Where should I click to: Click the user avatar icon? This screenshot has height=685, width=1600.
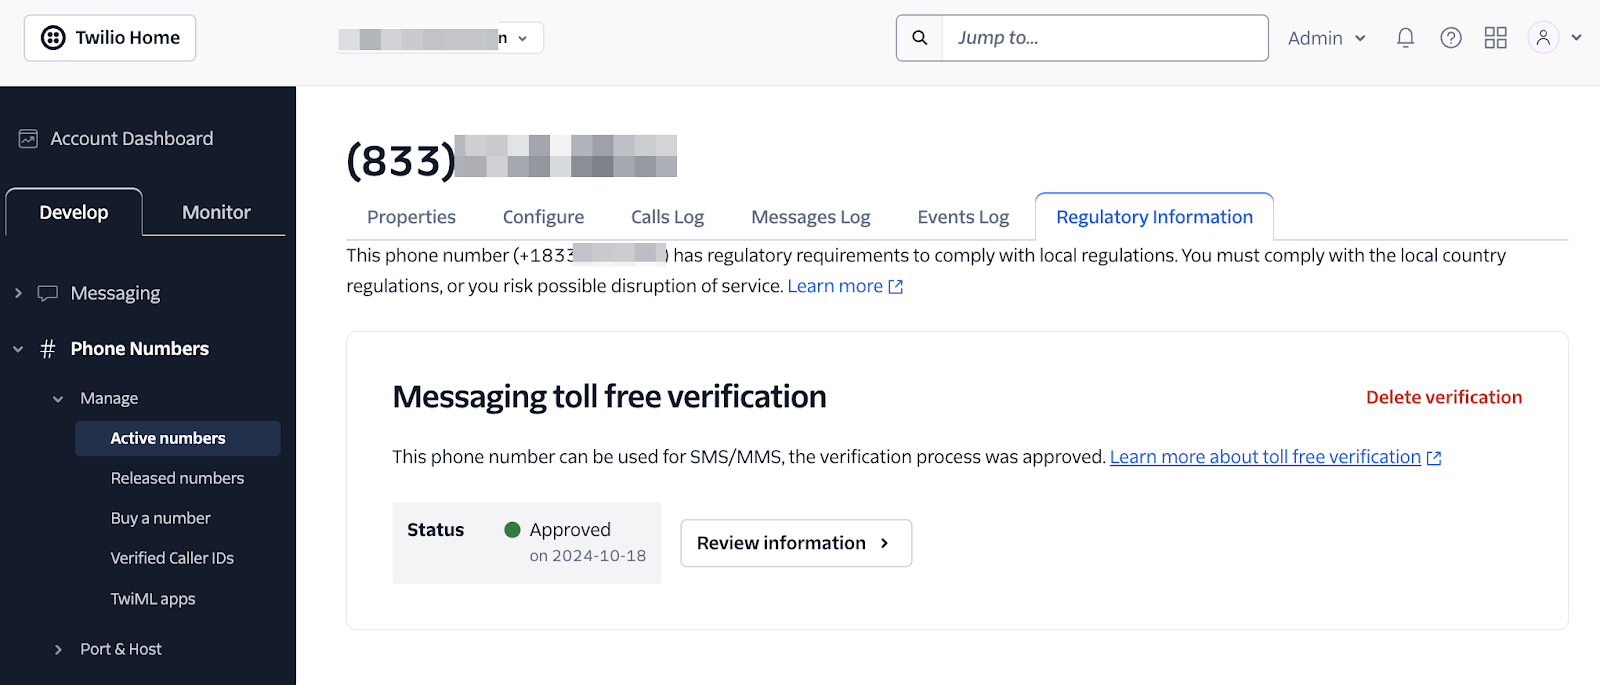[1543, 38]
